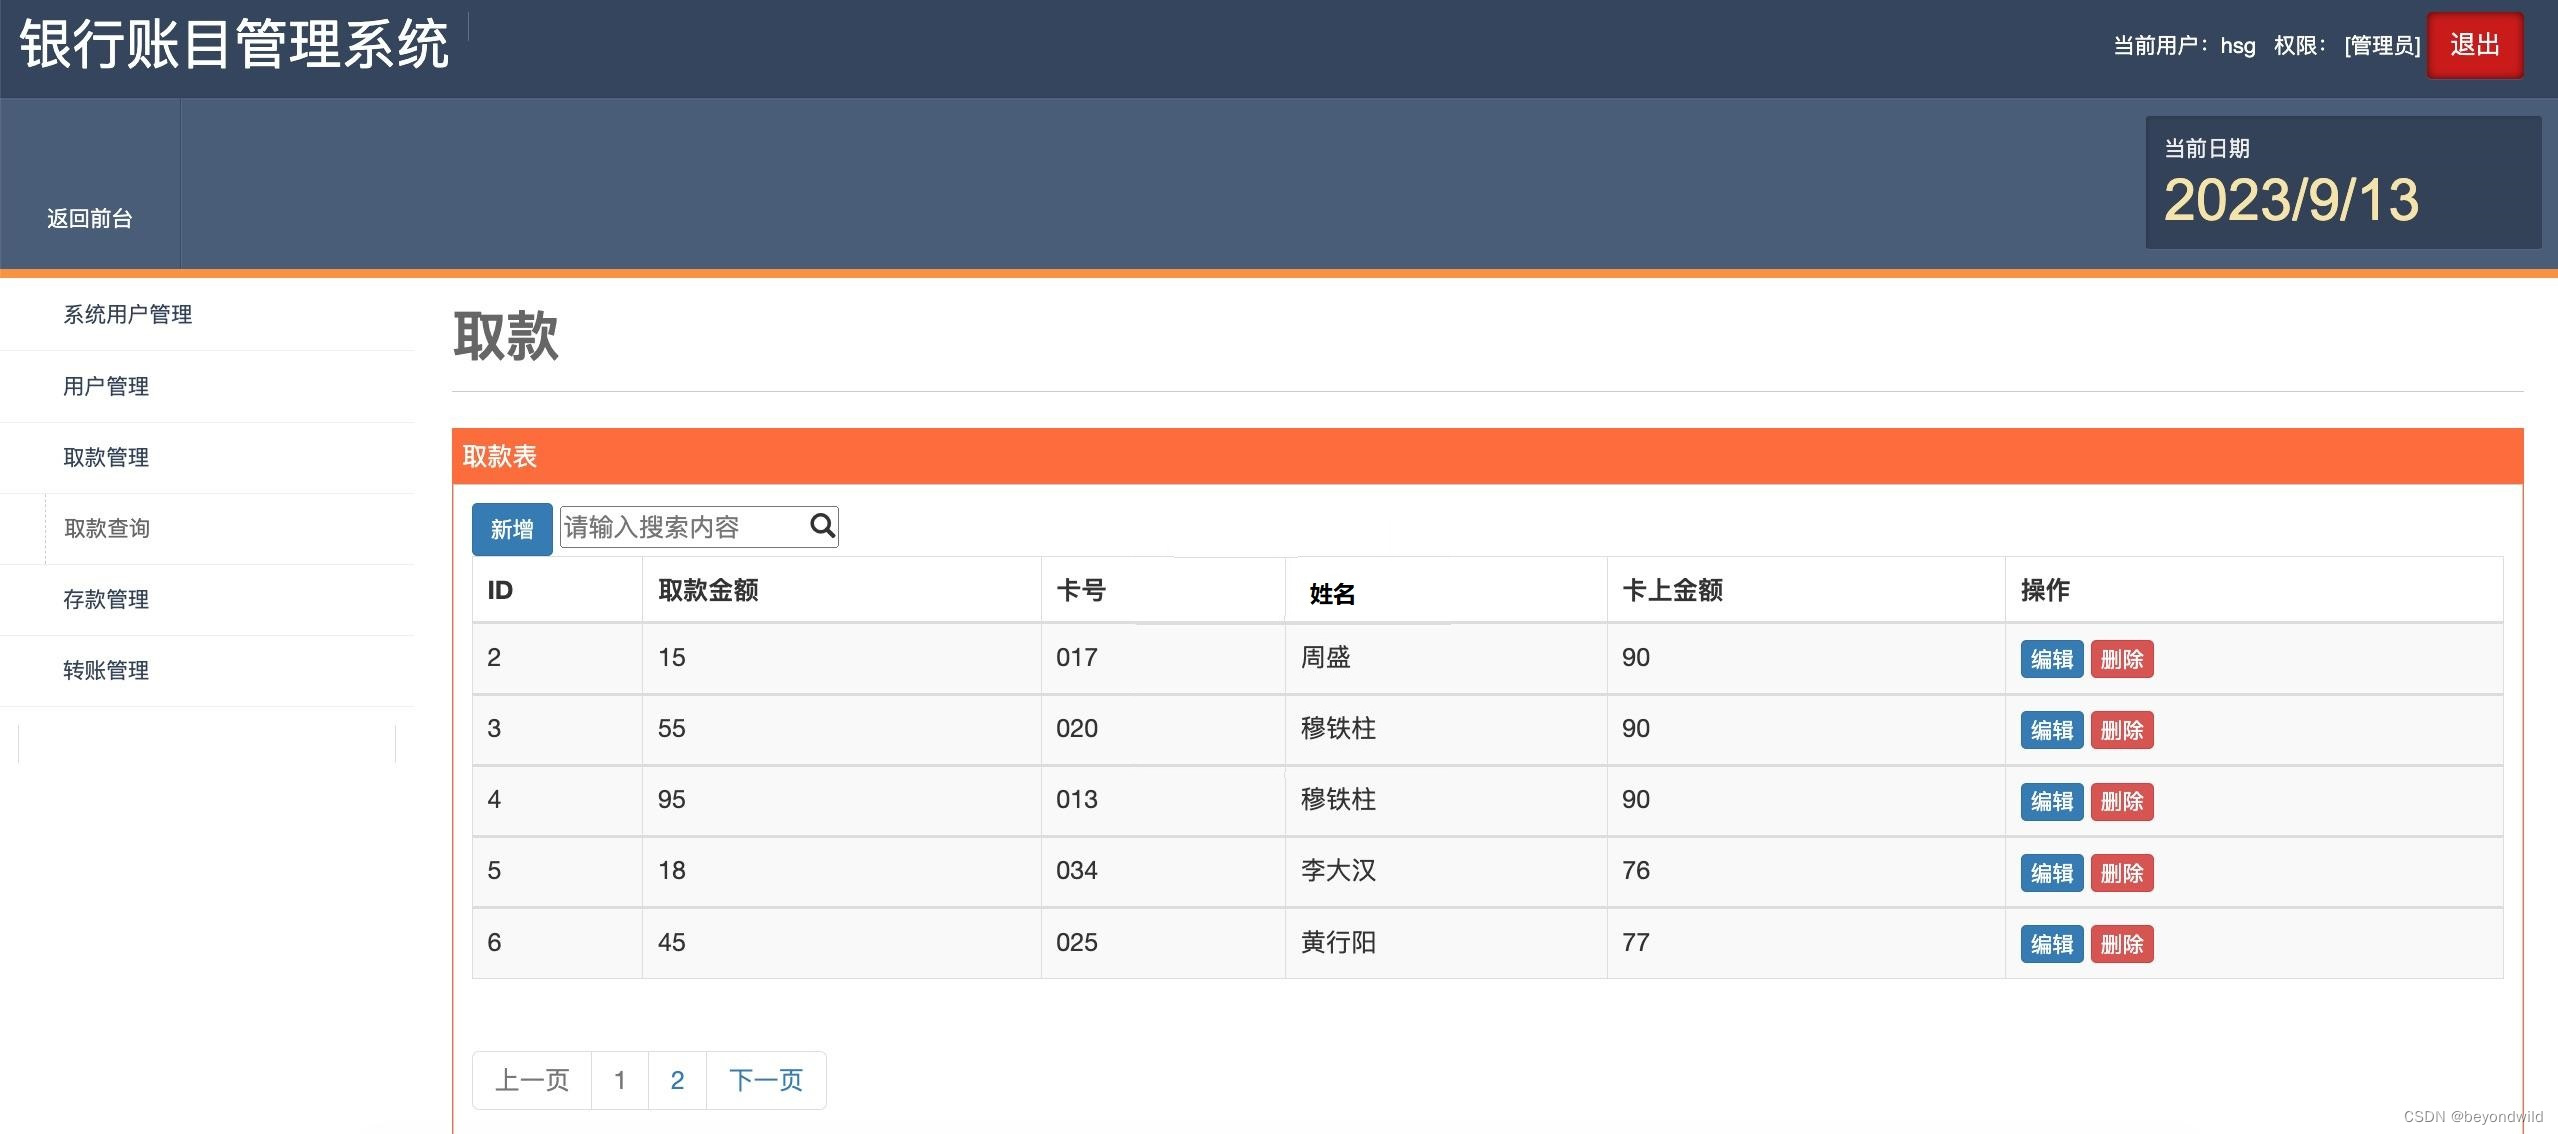Screen dimensions: 2558x1134
Task: Open 返回前台 in the top sidebar
Action: tap(89, 219)
